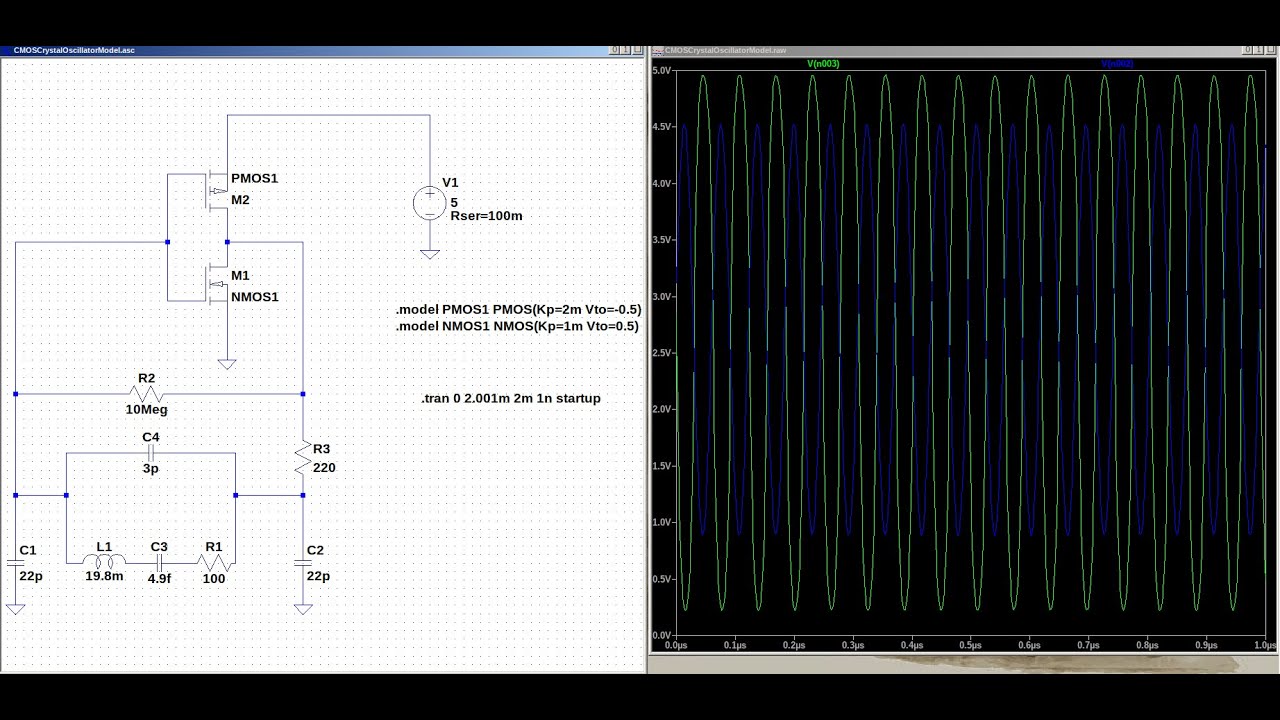
Task: Select the R1 resistor symbol
Action: point(214,563)
